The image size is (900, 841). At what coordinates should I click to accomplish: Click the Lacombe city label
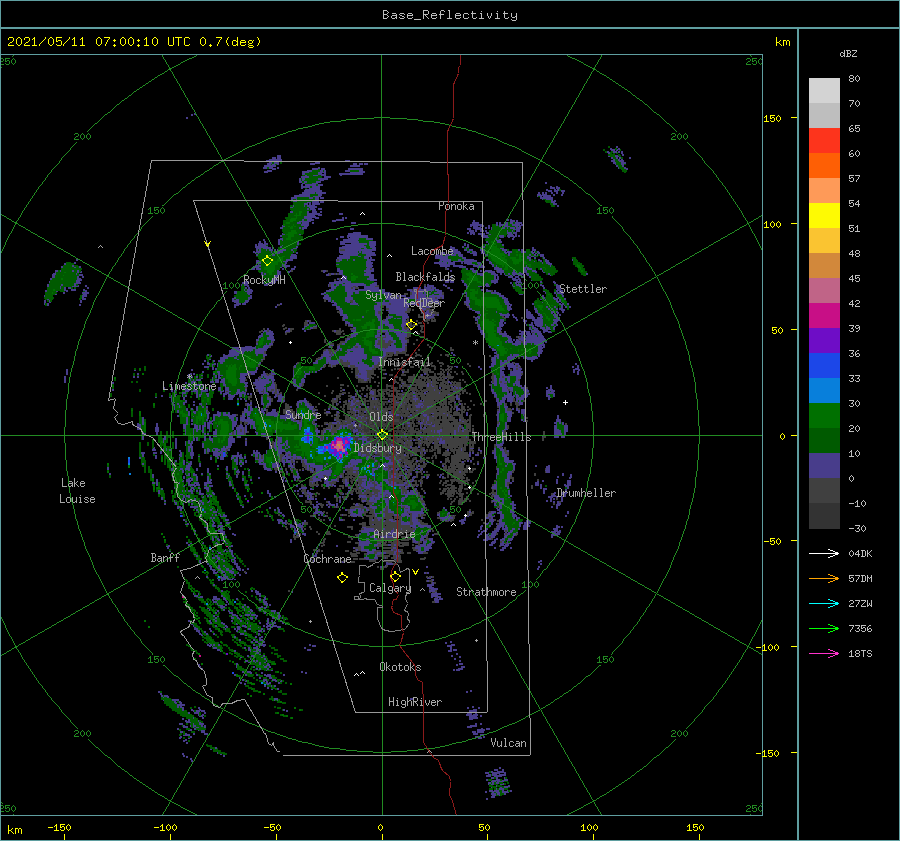pos(432,251)
